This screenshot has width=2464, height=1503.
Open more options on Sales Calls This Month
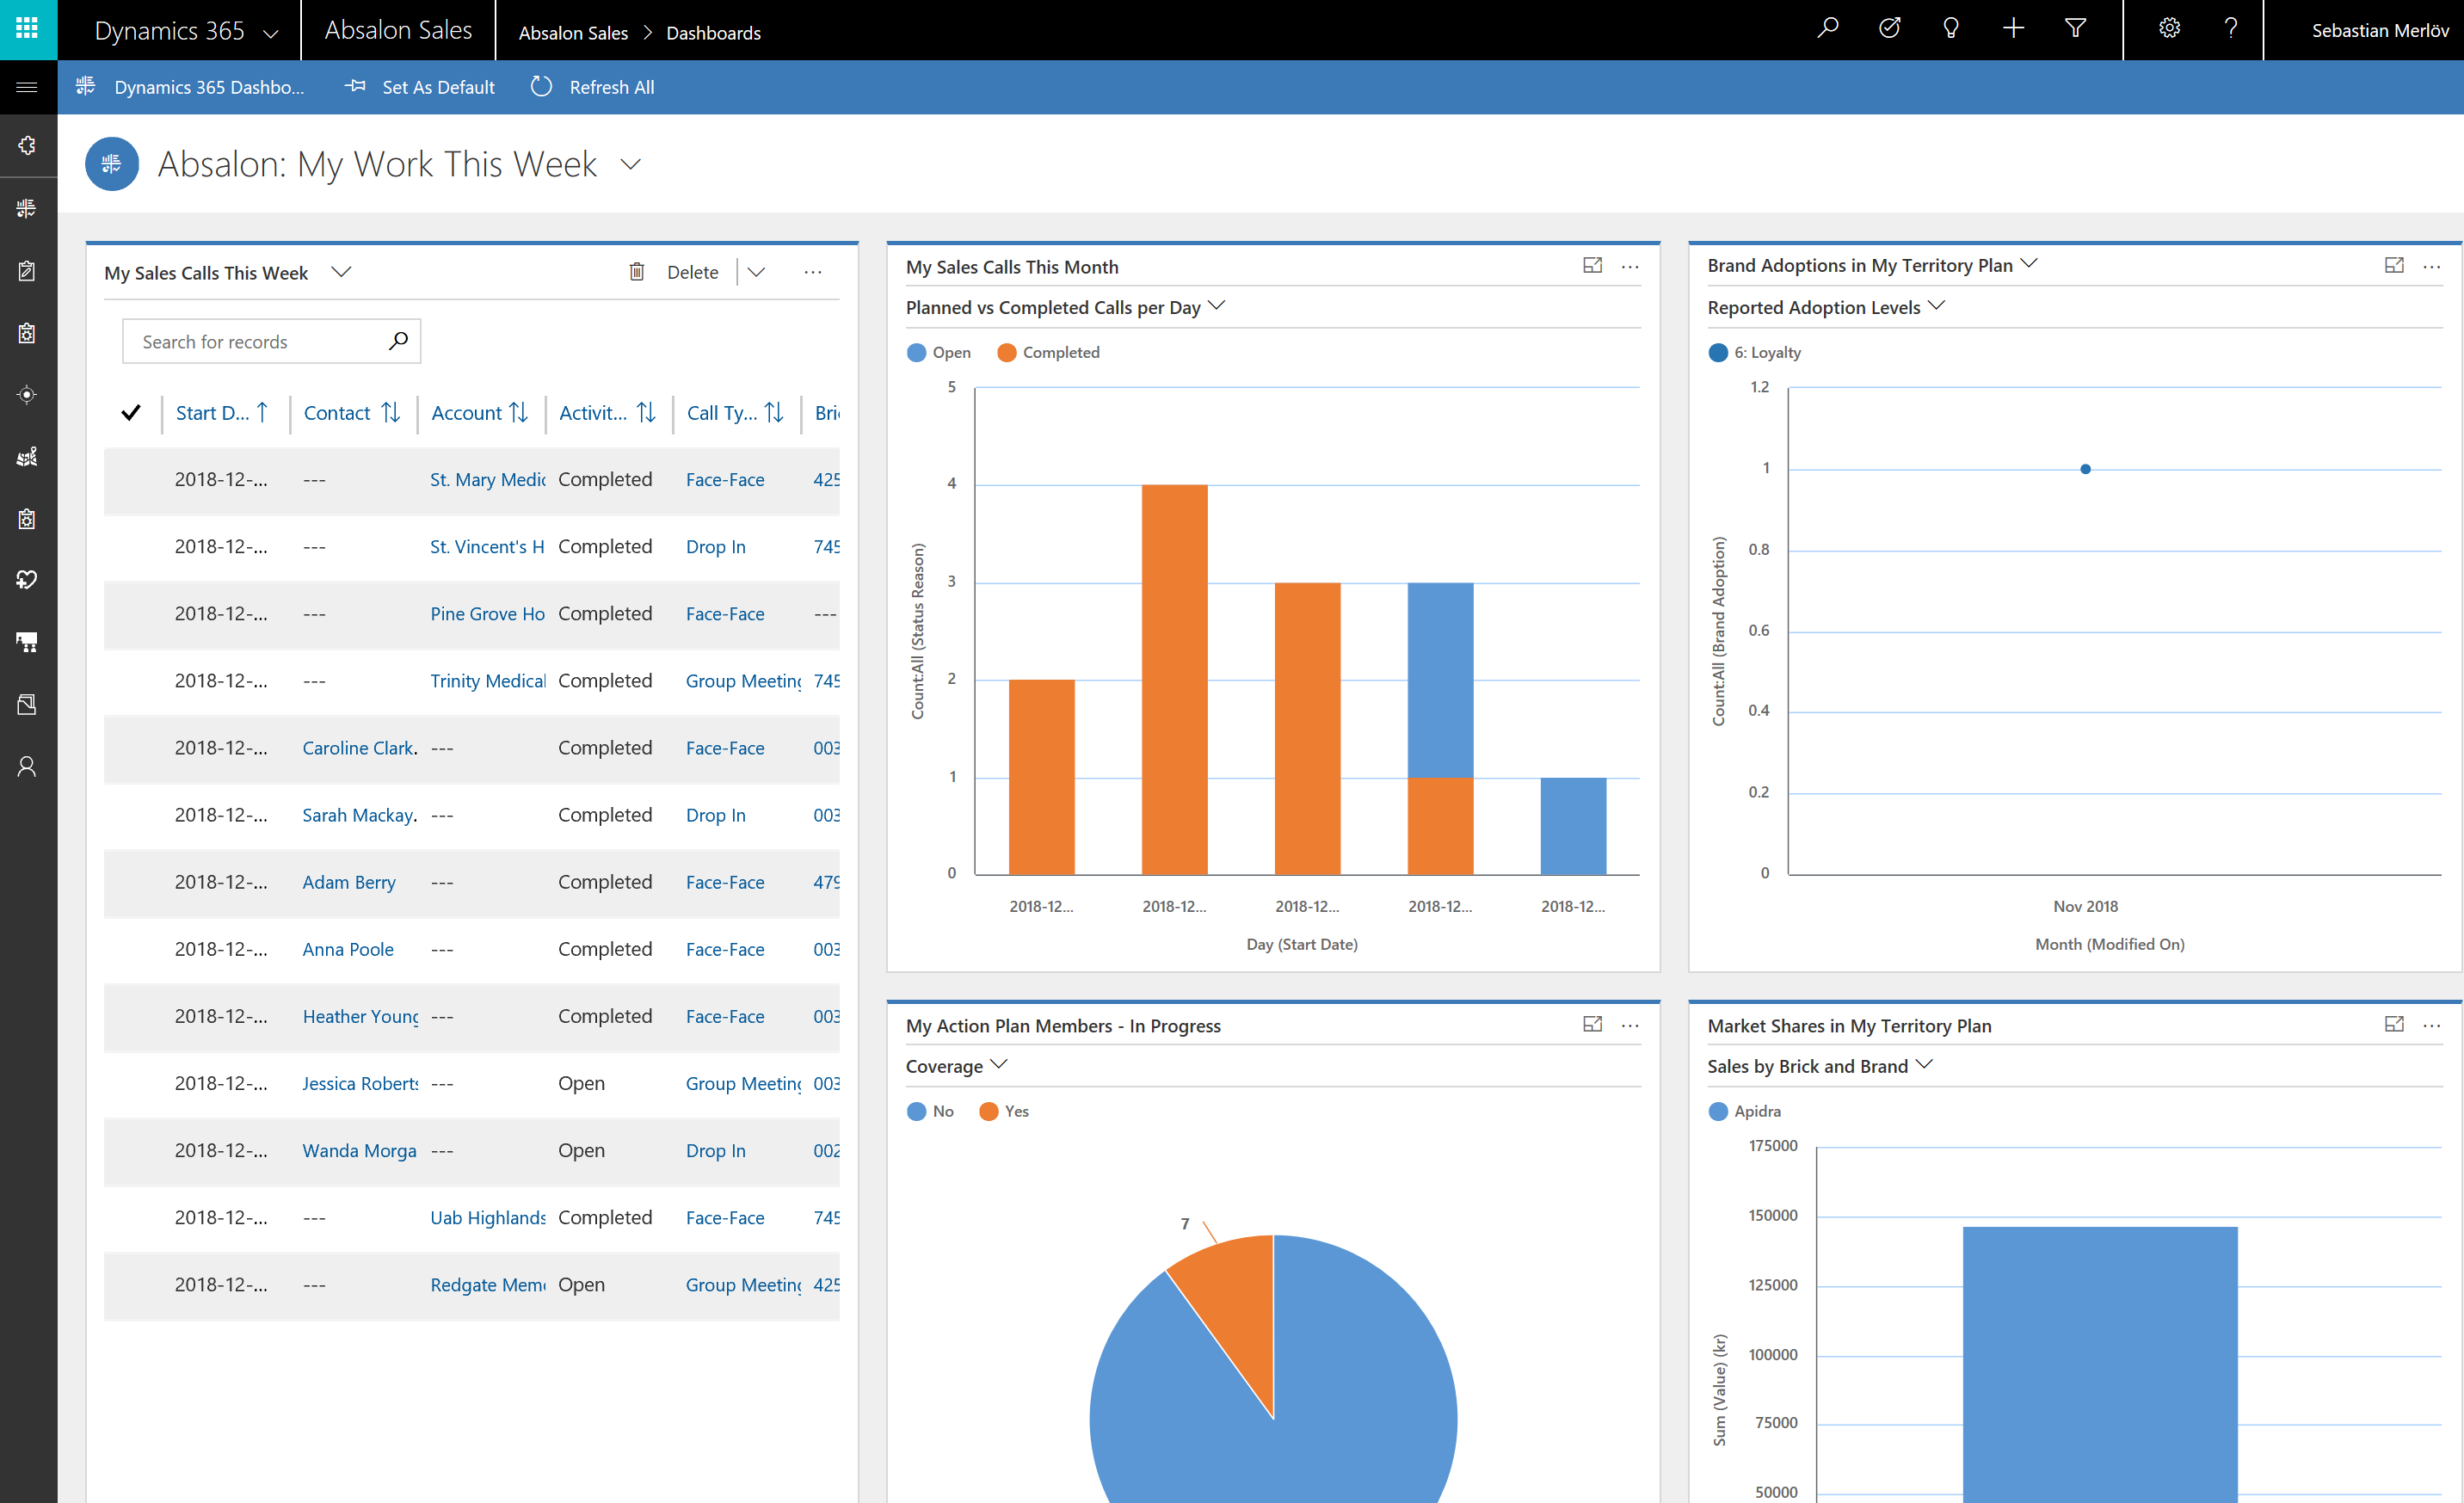point(1630,267)
